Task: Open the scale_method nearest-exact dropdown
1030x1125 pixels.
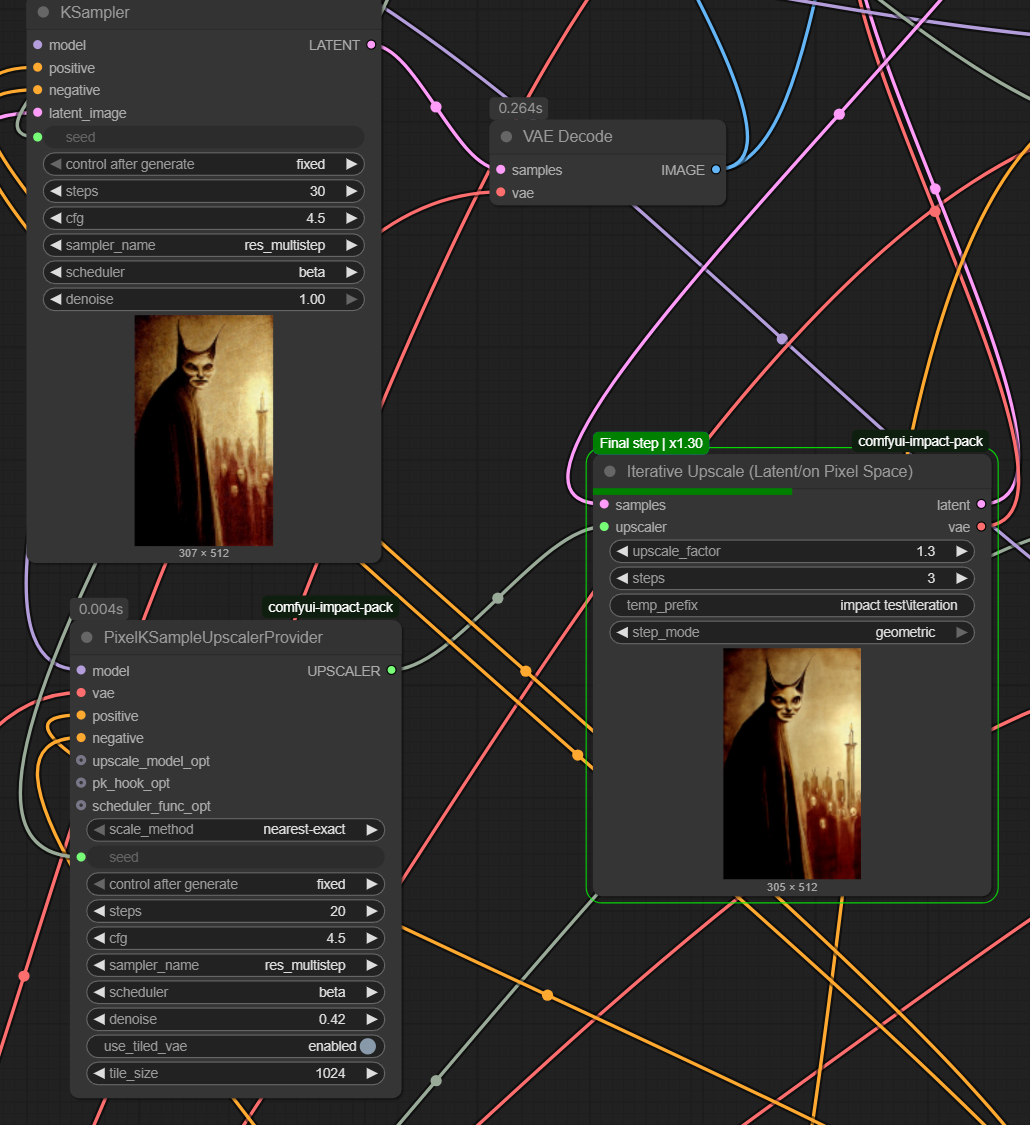Action: tap(235, 829)
